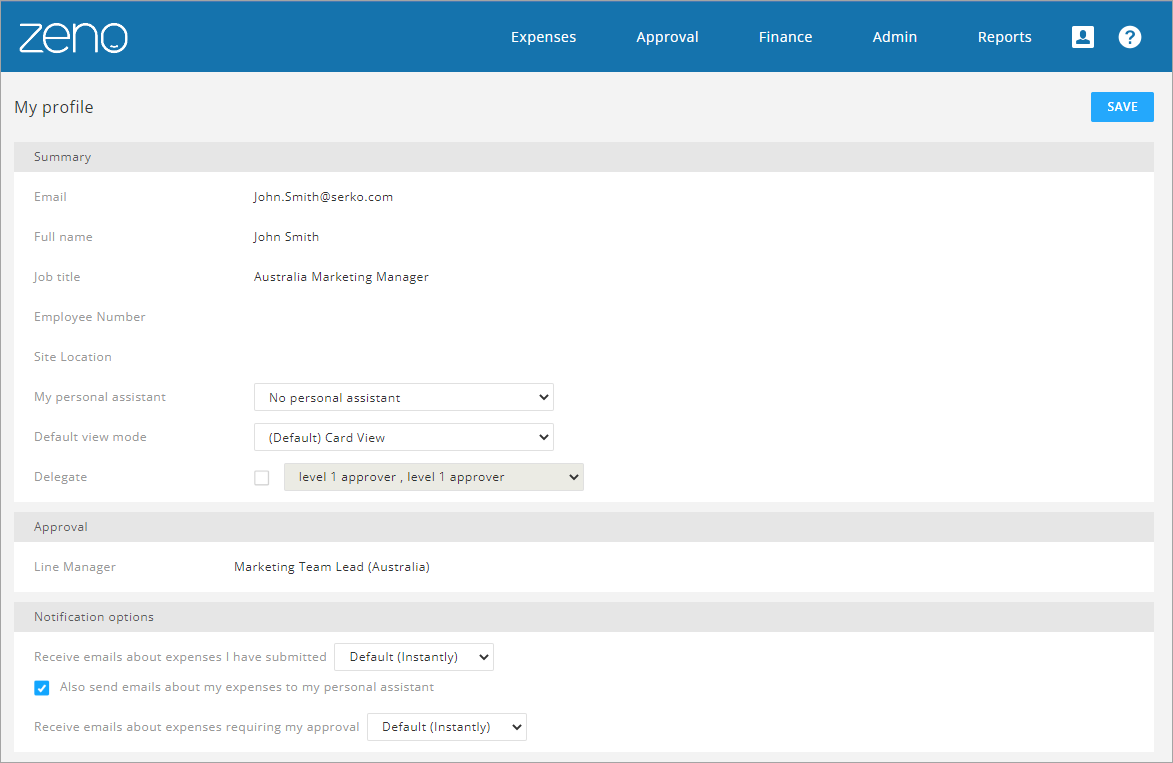Uncheck Also send emails to personal assistant

(42, 687)
